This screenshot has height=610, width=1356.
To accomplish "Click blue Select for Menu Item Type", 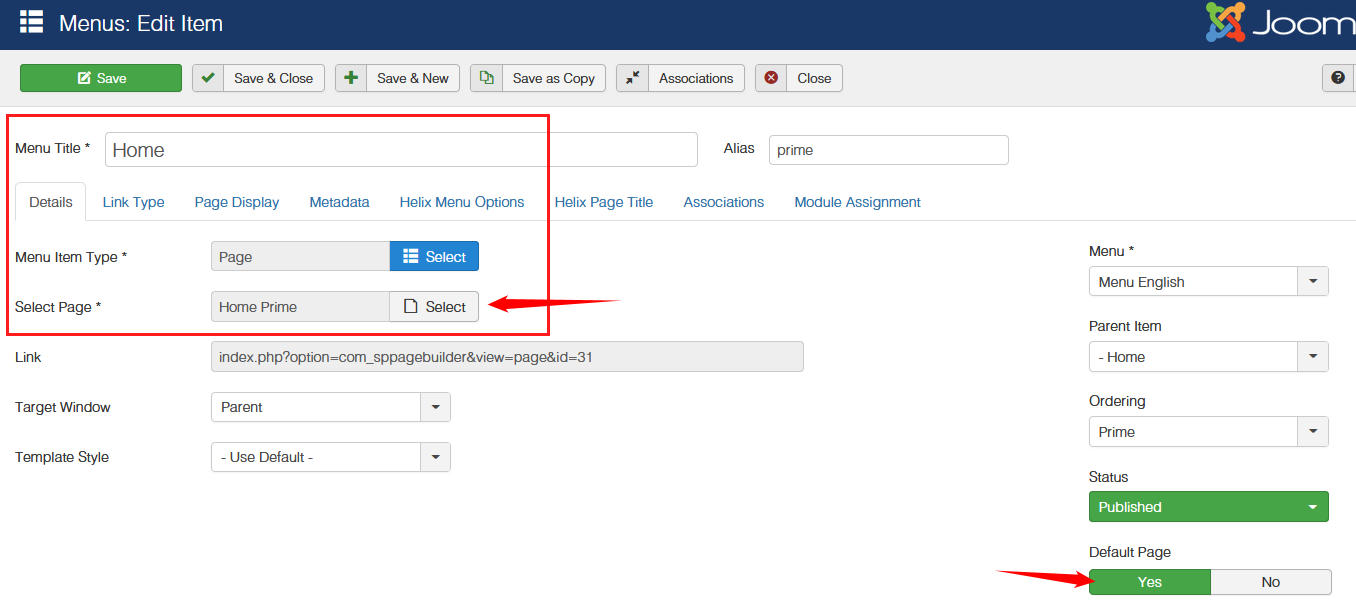I will coord(434,257).
